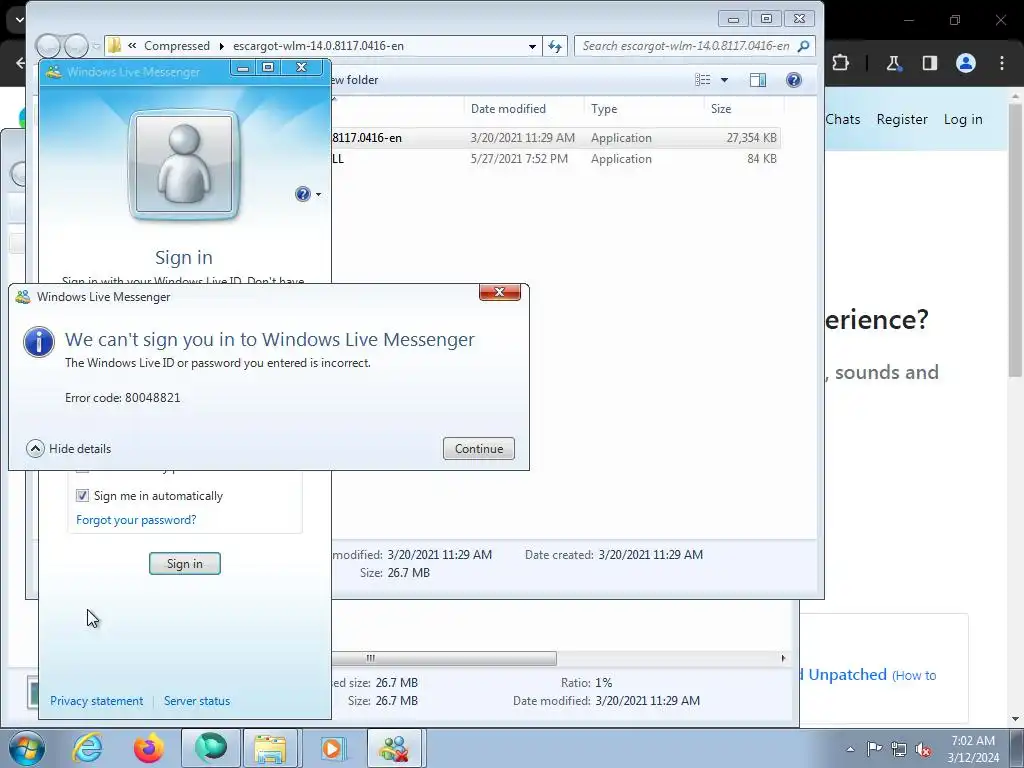Click the Explorer search magnifier icon

tap(804, 46)
